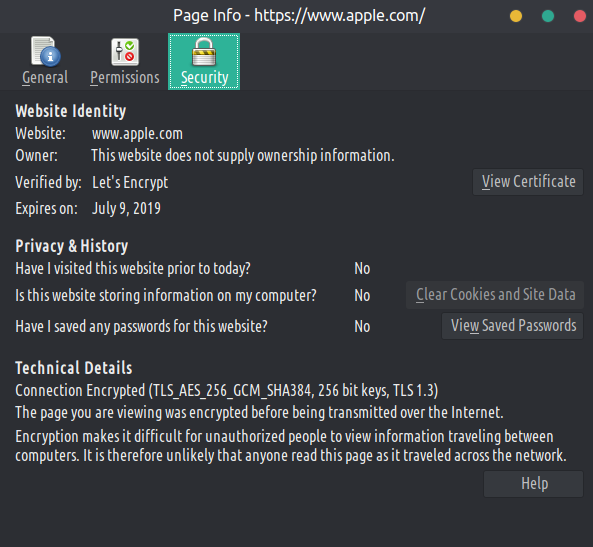Switch to the General tab label
This screenshot has width=593, height=547.
[45, 78]
